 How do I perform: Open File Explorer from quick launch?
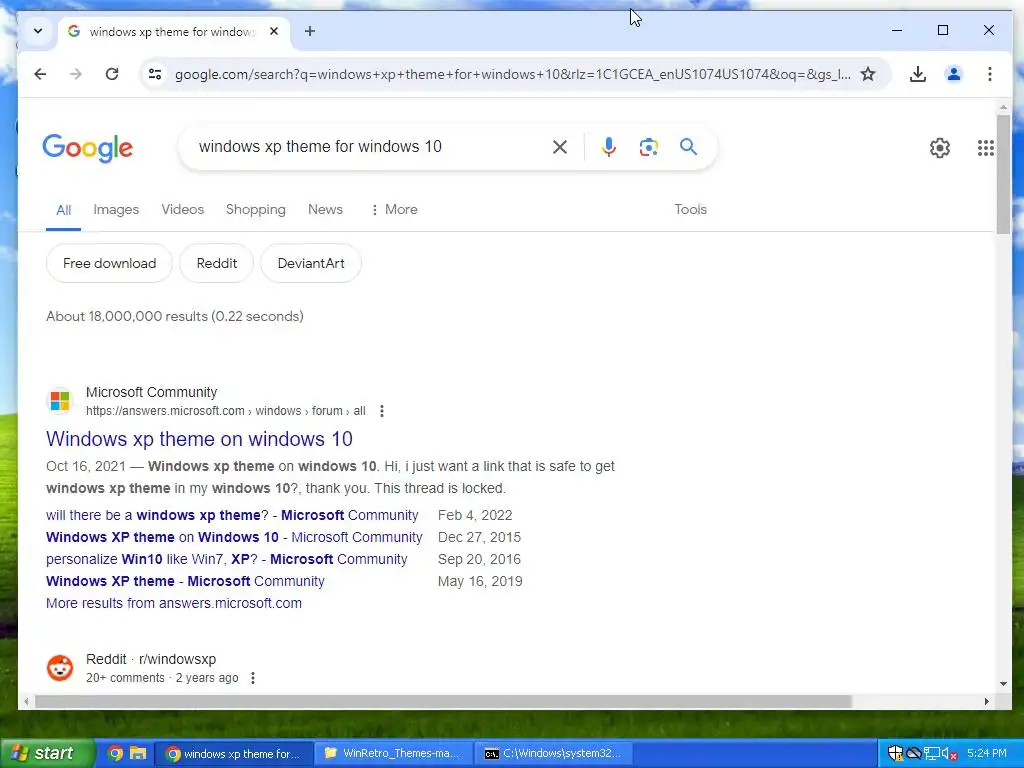point(138,753)
